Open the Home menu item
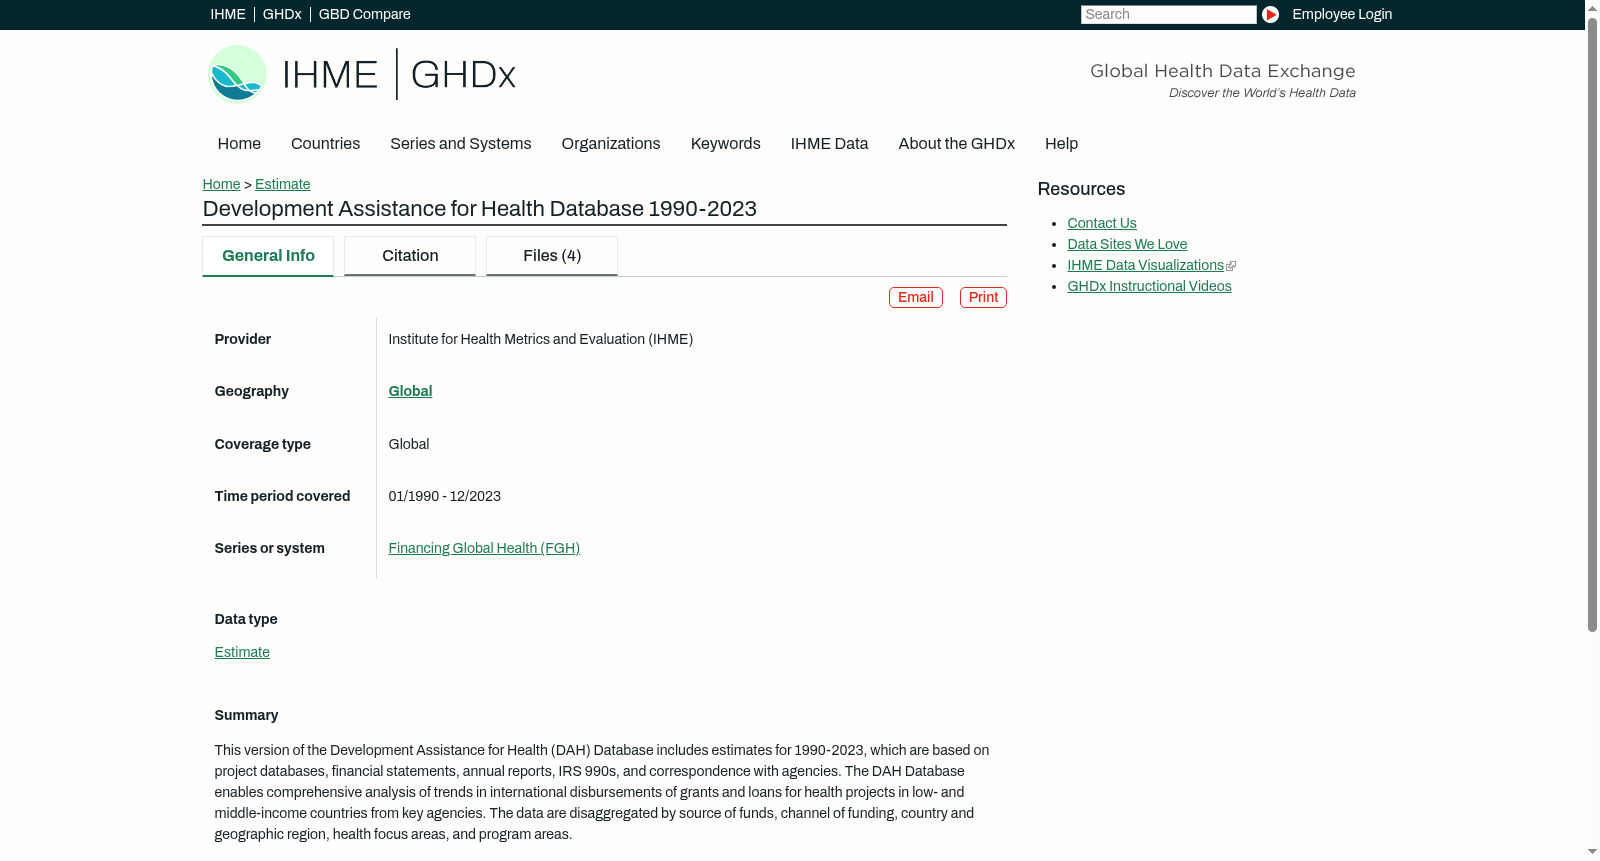This screenshot has height=861, width=1600. [x=239, y=144]
